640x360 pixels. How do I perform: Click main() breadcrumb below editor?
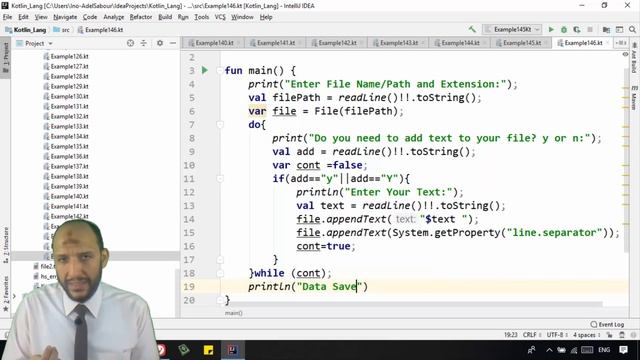pos(233,313)
